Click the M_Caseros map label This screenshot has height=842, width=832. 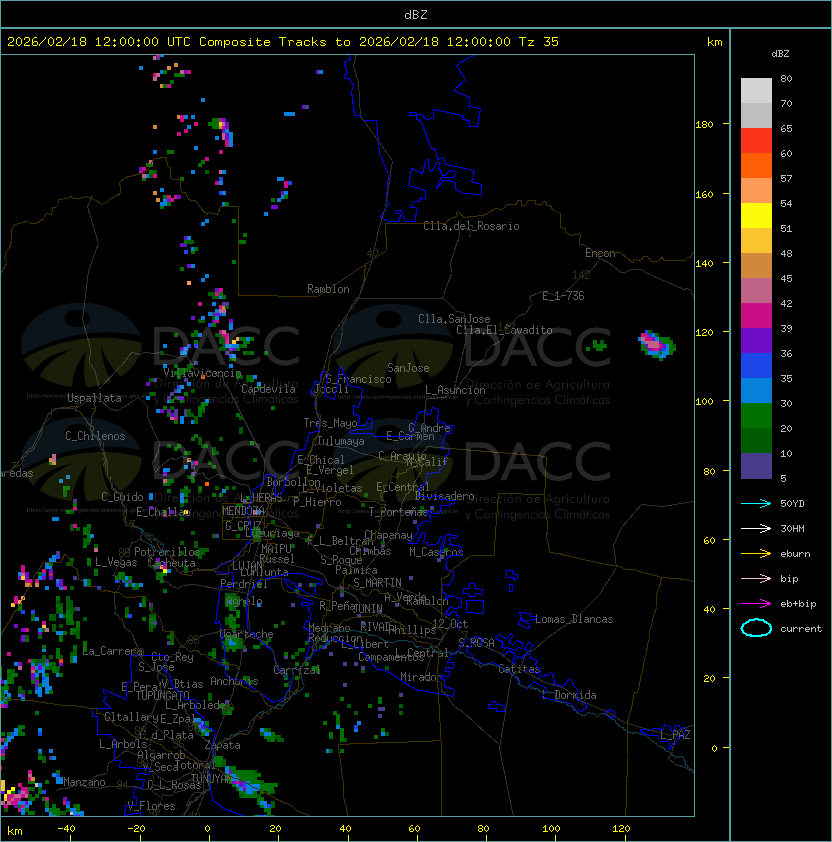coord(436,551)
